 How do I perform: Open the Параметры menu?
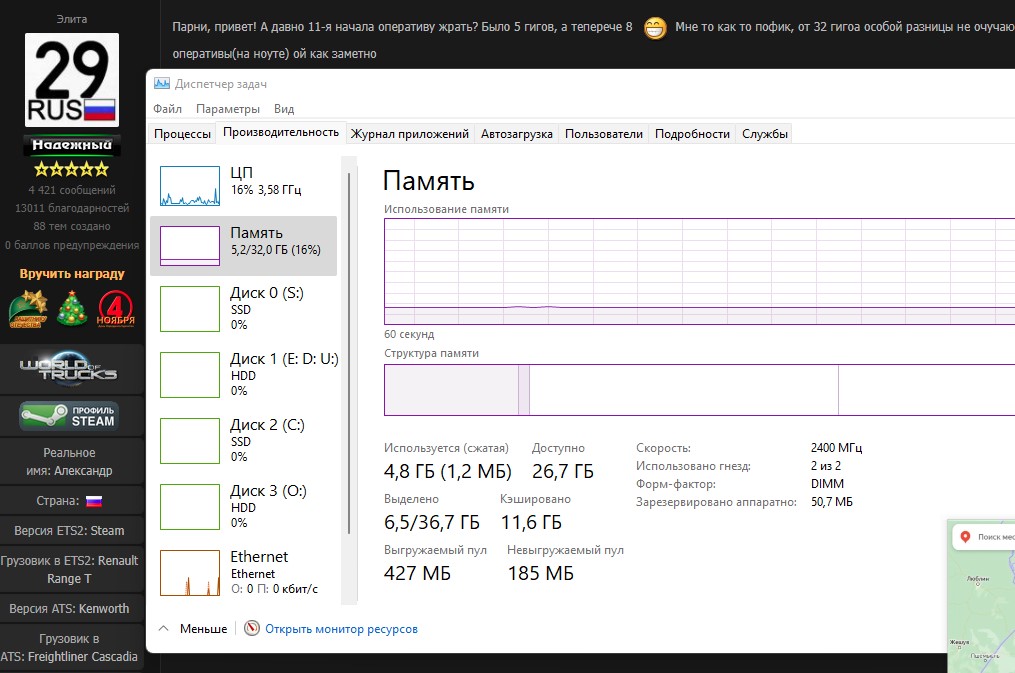point(228,108)
